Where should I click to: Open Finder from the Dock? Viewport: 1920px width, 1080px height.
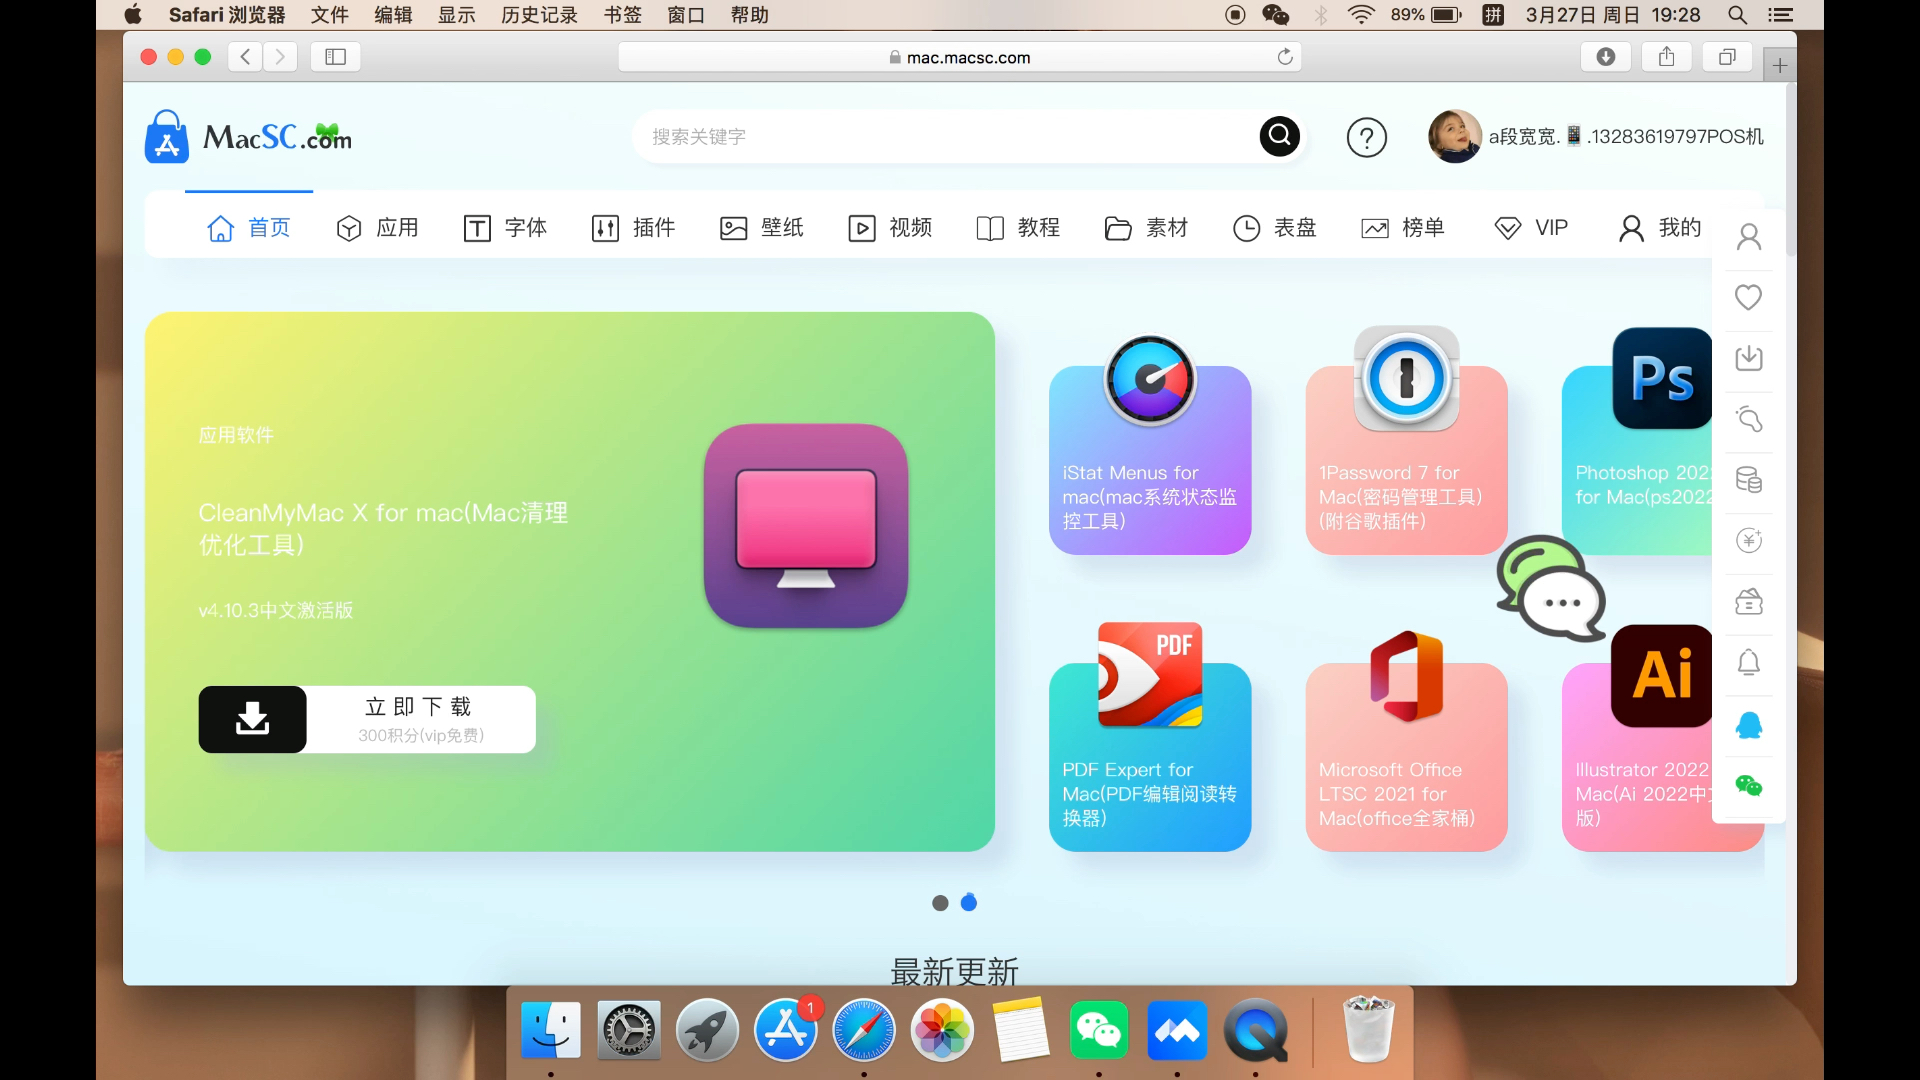pos(550,1030)
